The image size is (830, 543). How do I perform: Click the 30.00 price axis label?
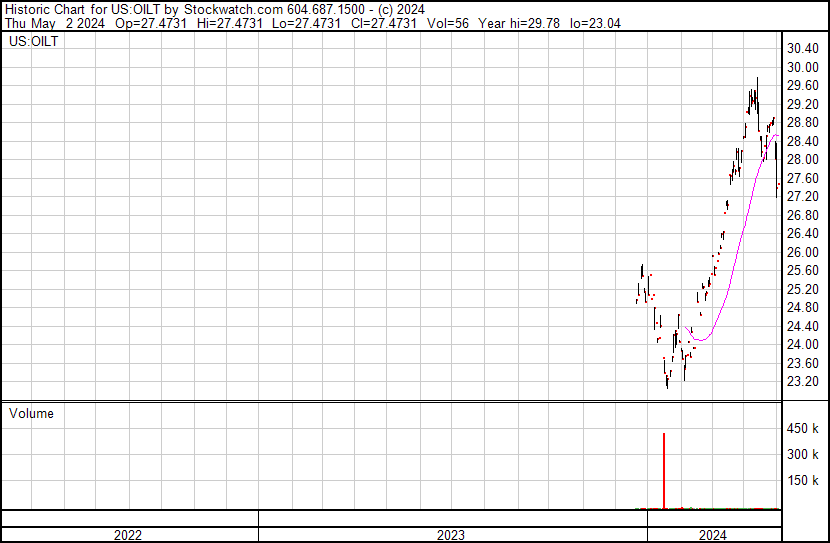pyautogui.click(x=803, y=67)
